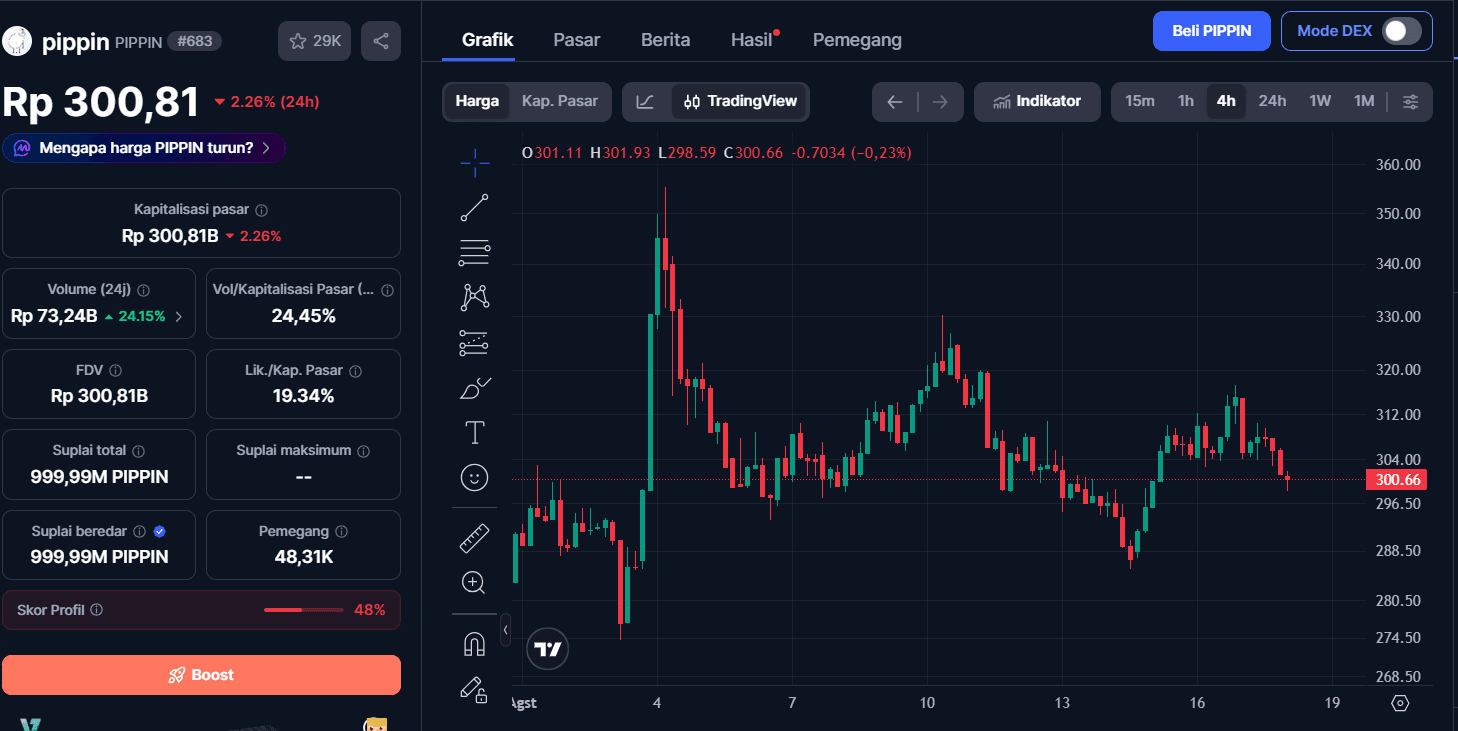This screenshot has width=1458, height=731.
Task: Click the 24,45% Vol/Kapitalisasi value
Action: point(304,316)
